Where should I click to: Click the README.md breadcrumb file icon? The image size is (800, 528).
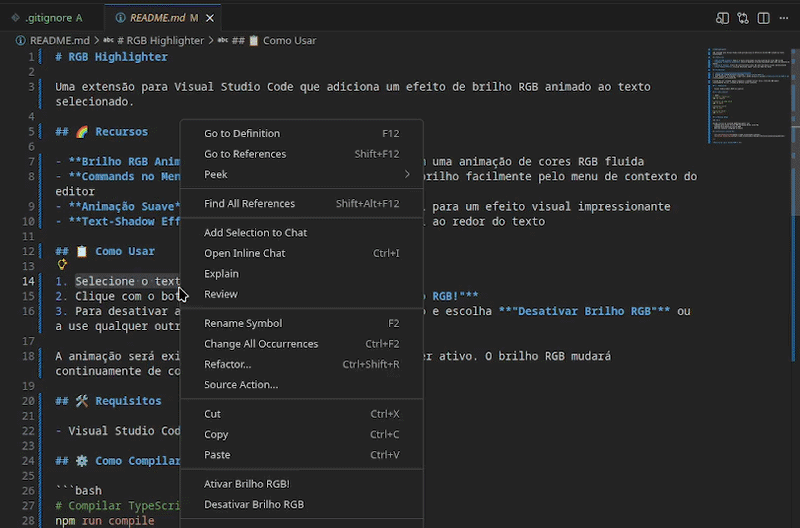(20, 40)
